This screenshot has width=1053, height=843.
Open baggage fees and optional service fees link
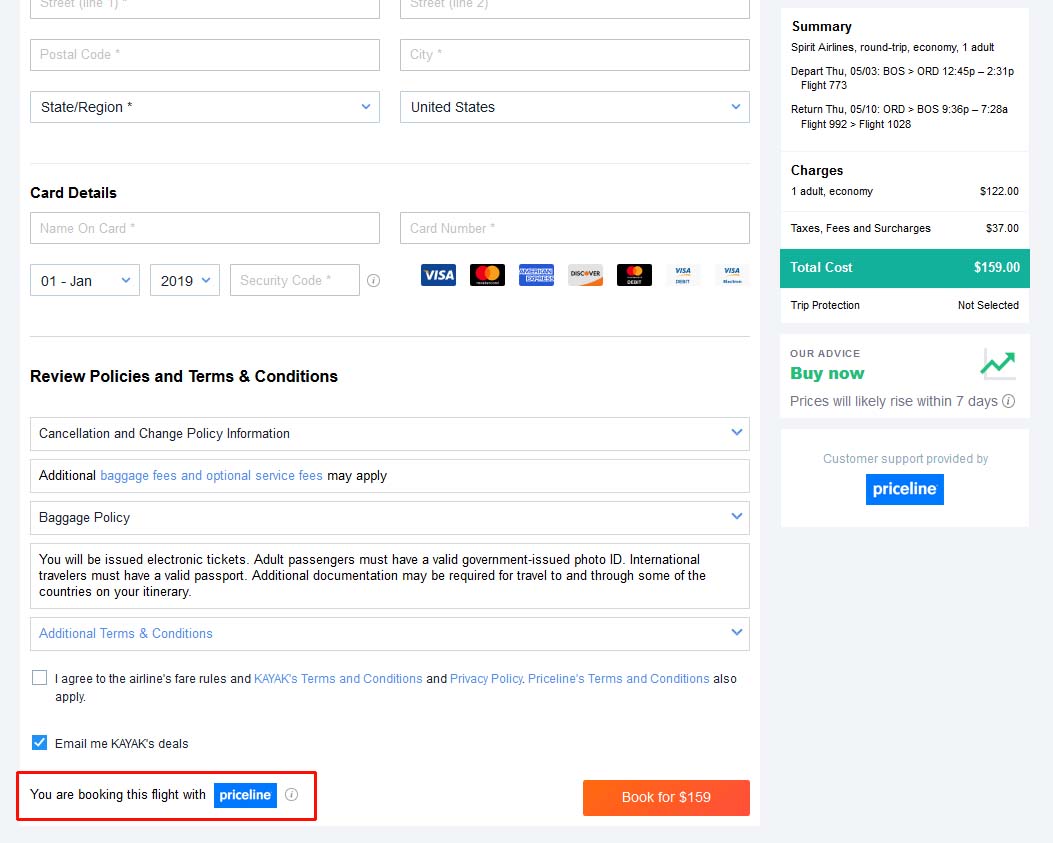tap(212, 476)
